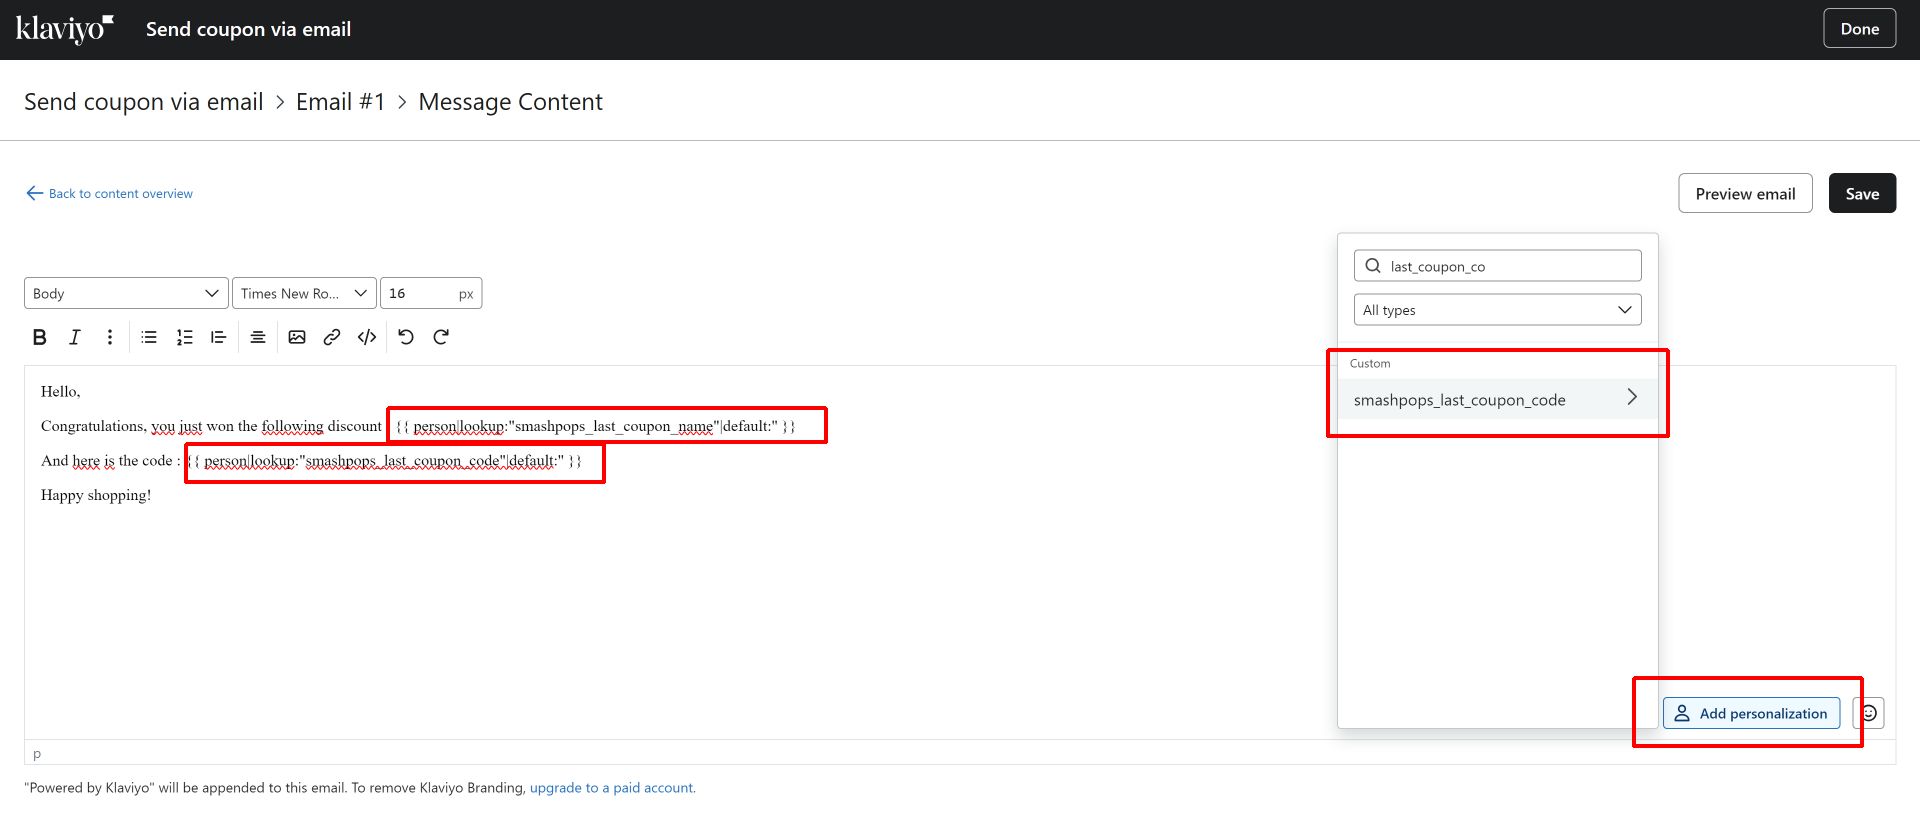
Task: Click the indent icon
Action: point(218,337)
